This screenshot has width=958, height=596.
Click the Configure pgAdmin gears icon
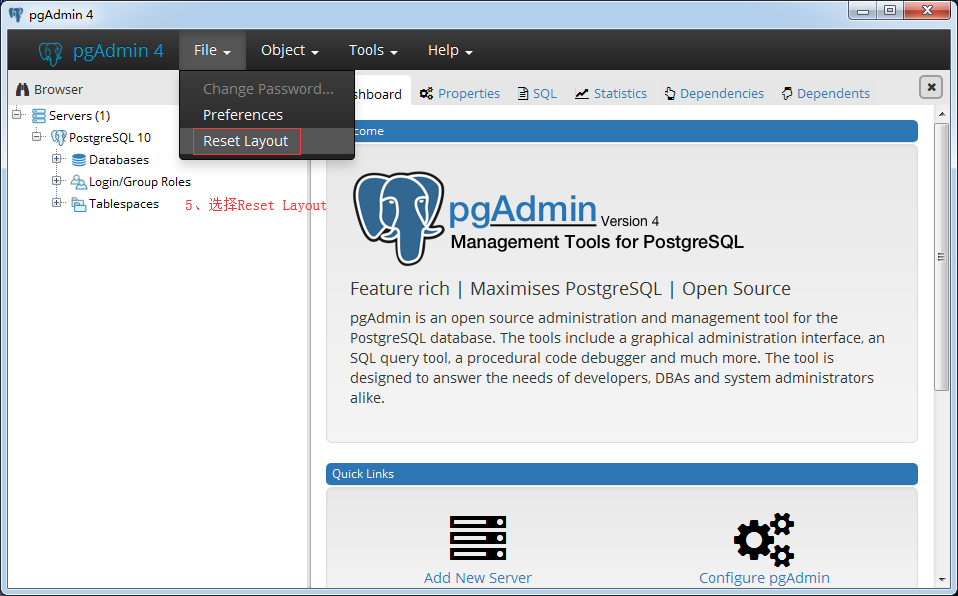[764, 539]
